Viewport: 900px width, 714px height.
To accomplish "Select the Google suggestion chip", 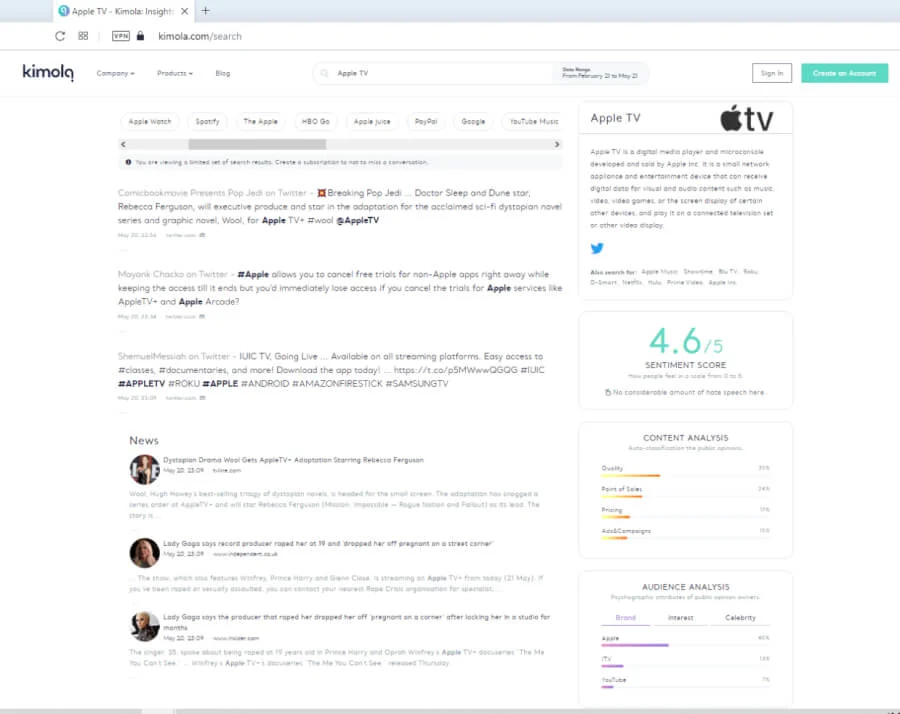I will coord(474,122).
